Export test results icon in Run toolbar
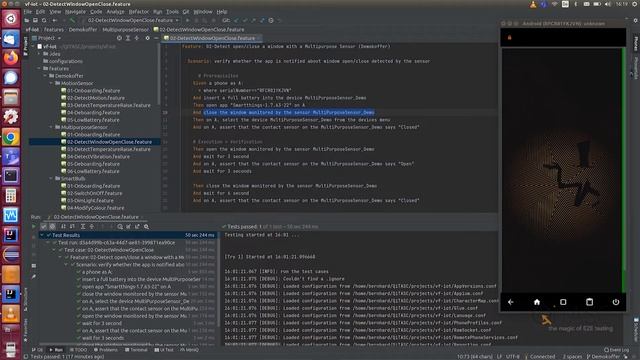Screen dimensions: 640x360 [x=137, y=227]
